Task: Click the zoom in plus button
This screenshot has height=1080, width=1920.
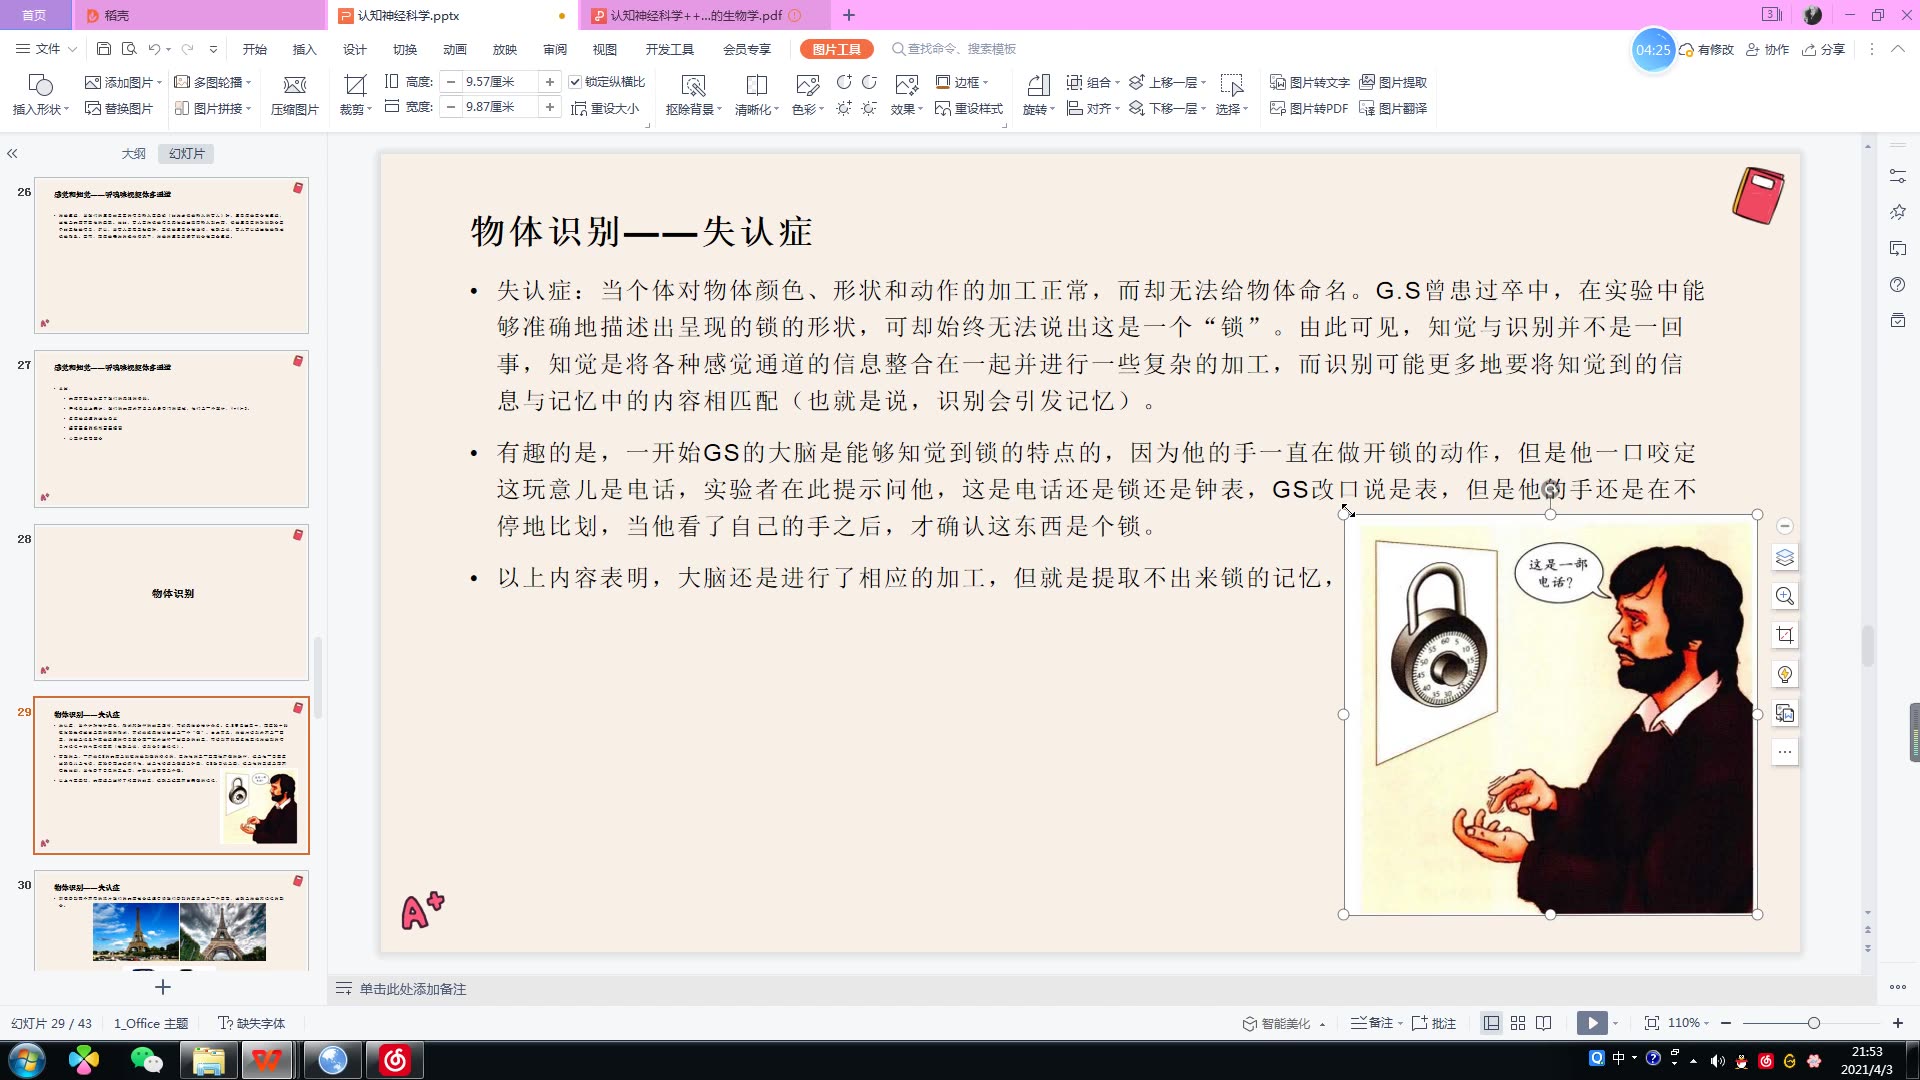Action: 1897,1023
